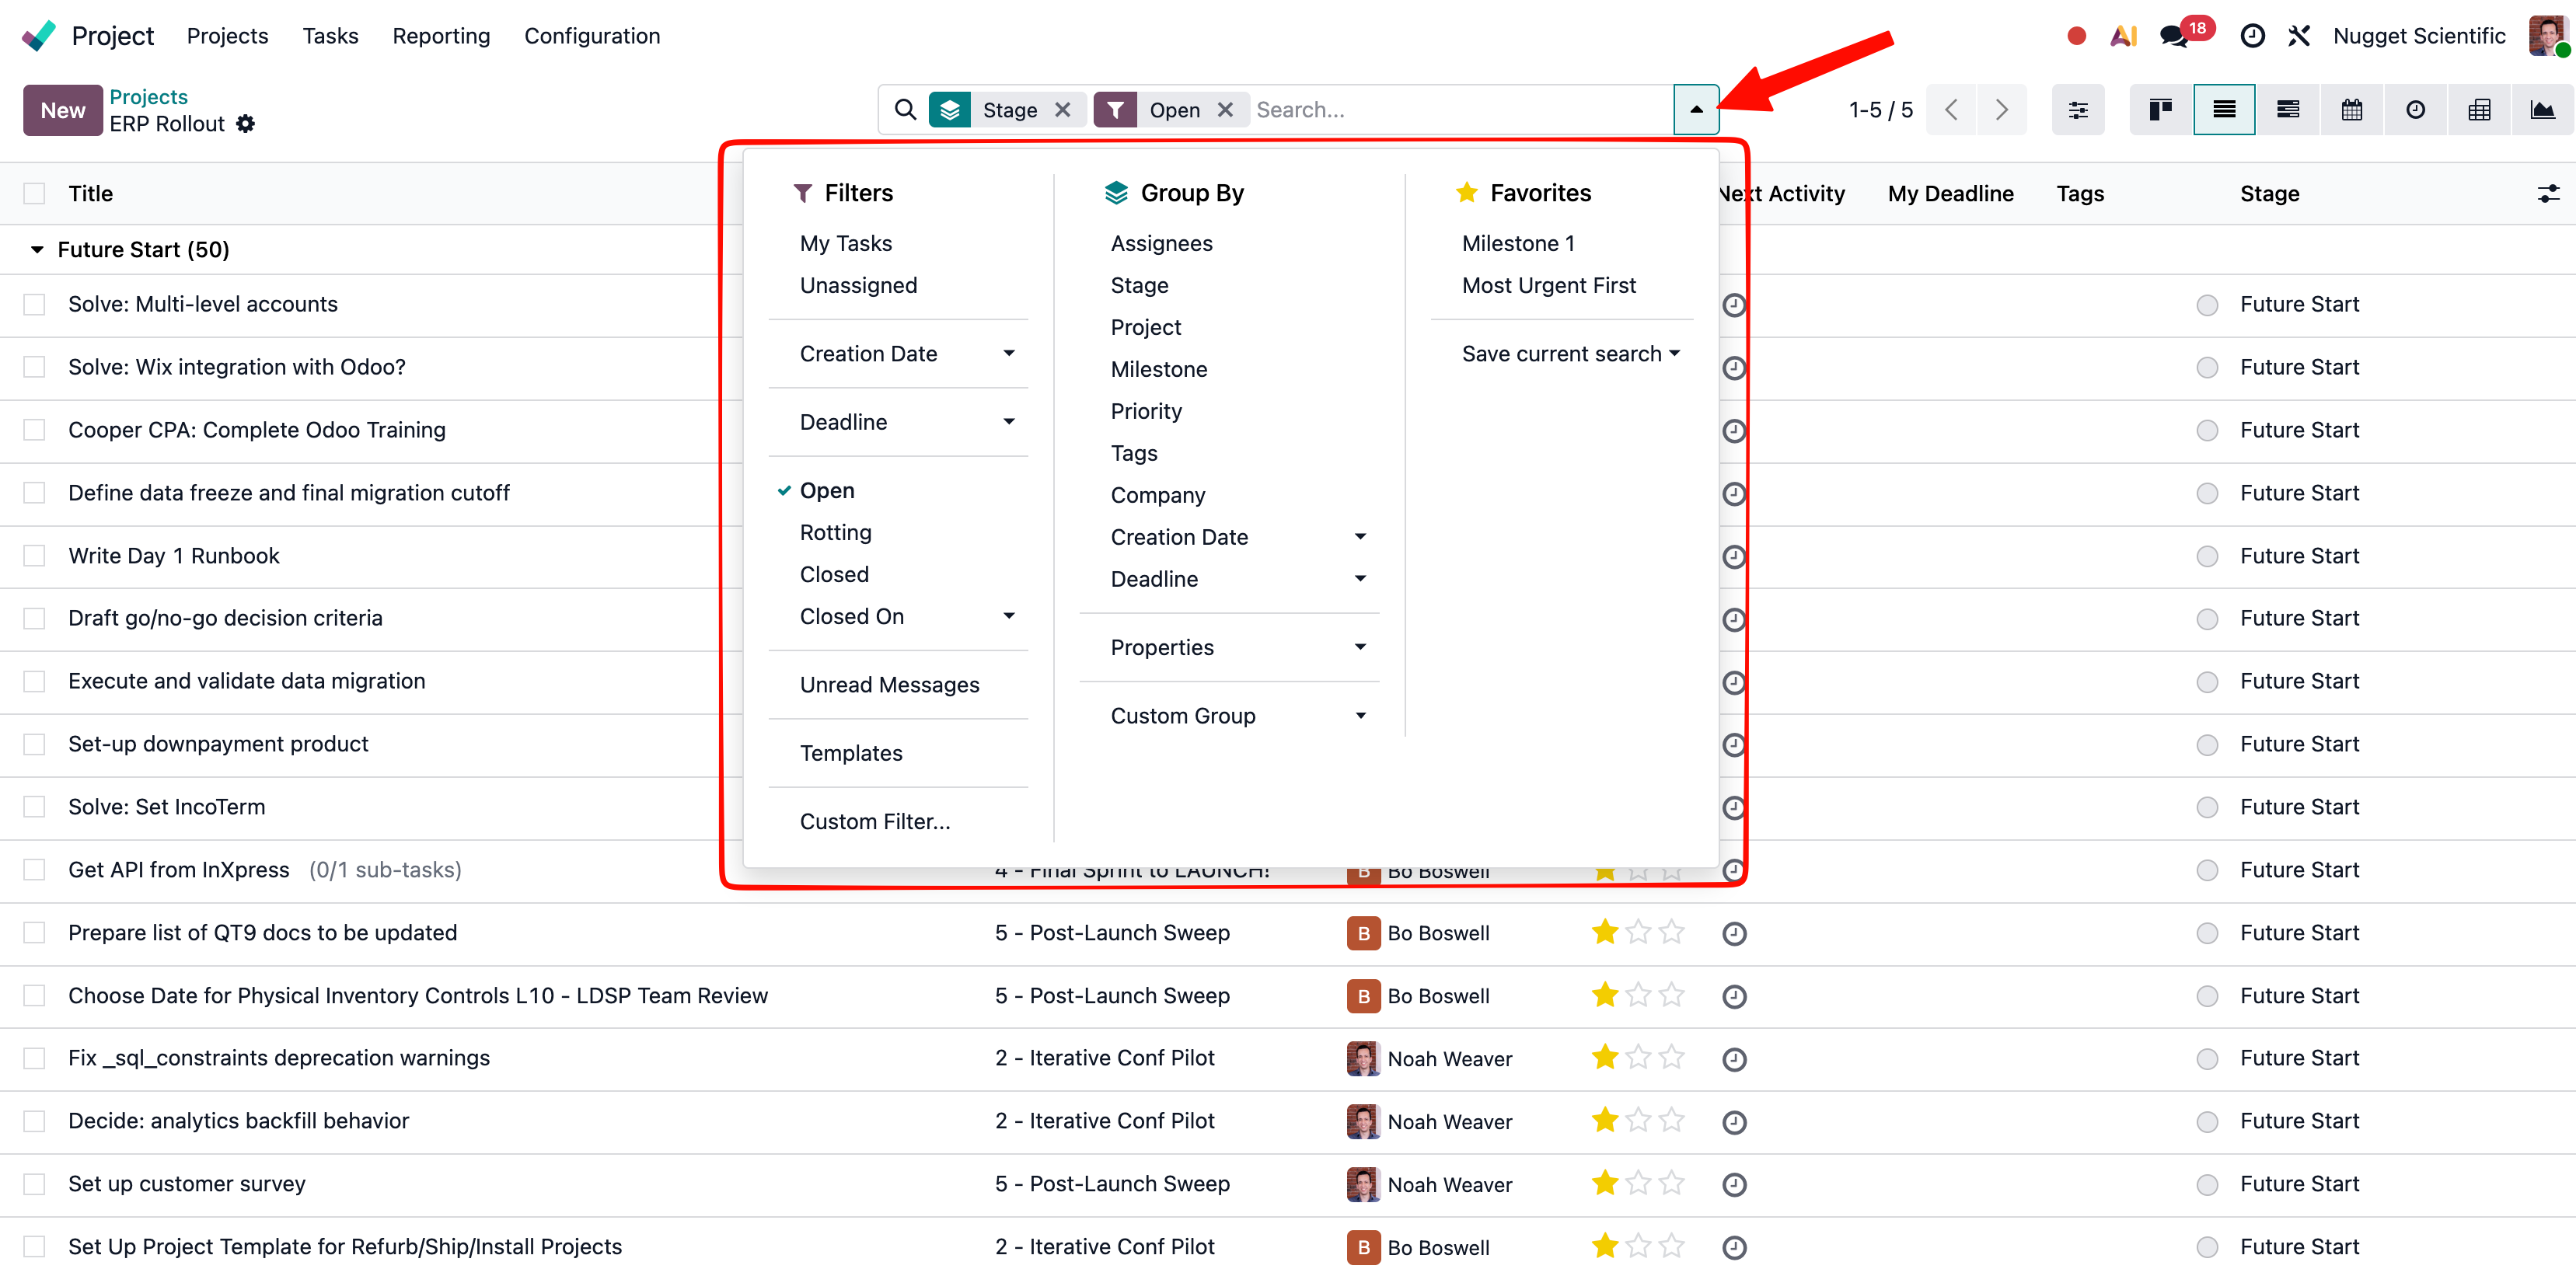Open the view options sliders icon
This screenshot has height=1276, width=2576.
[2078, 110]
